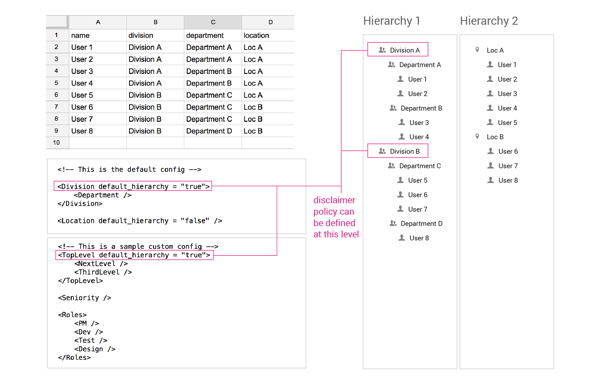Click the location pin icon beside Loc B
Viewport: 600px width, 384px height.
(x=477, y=136)
